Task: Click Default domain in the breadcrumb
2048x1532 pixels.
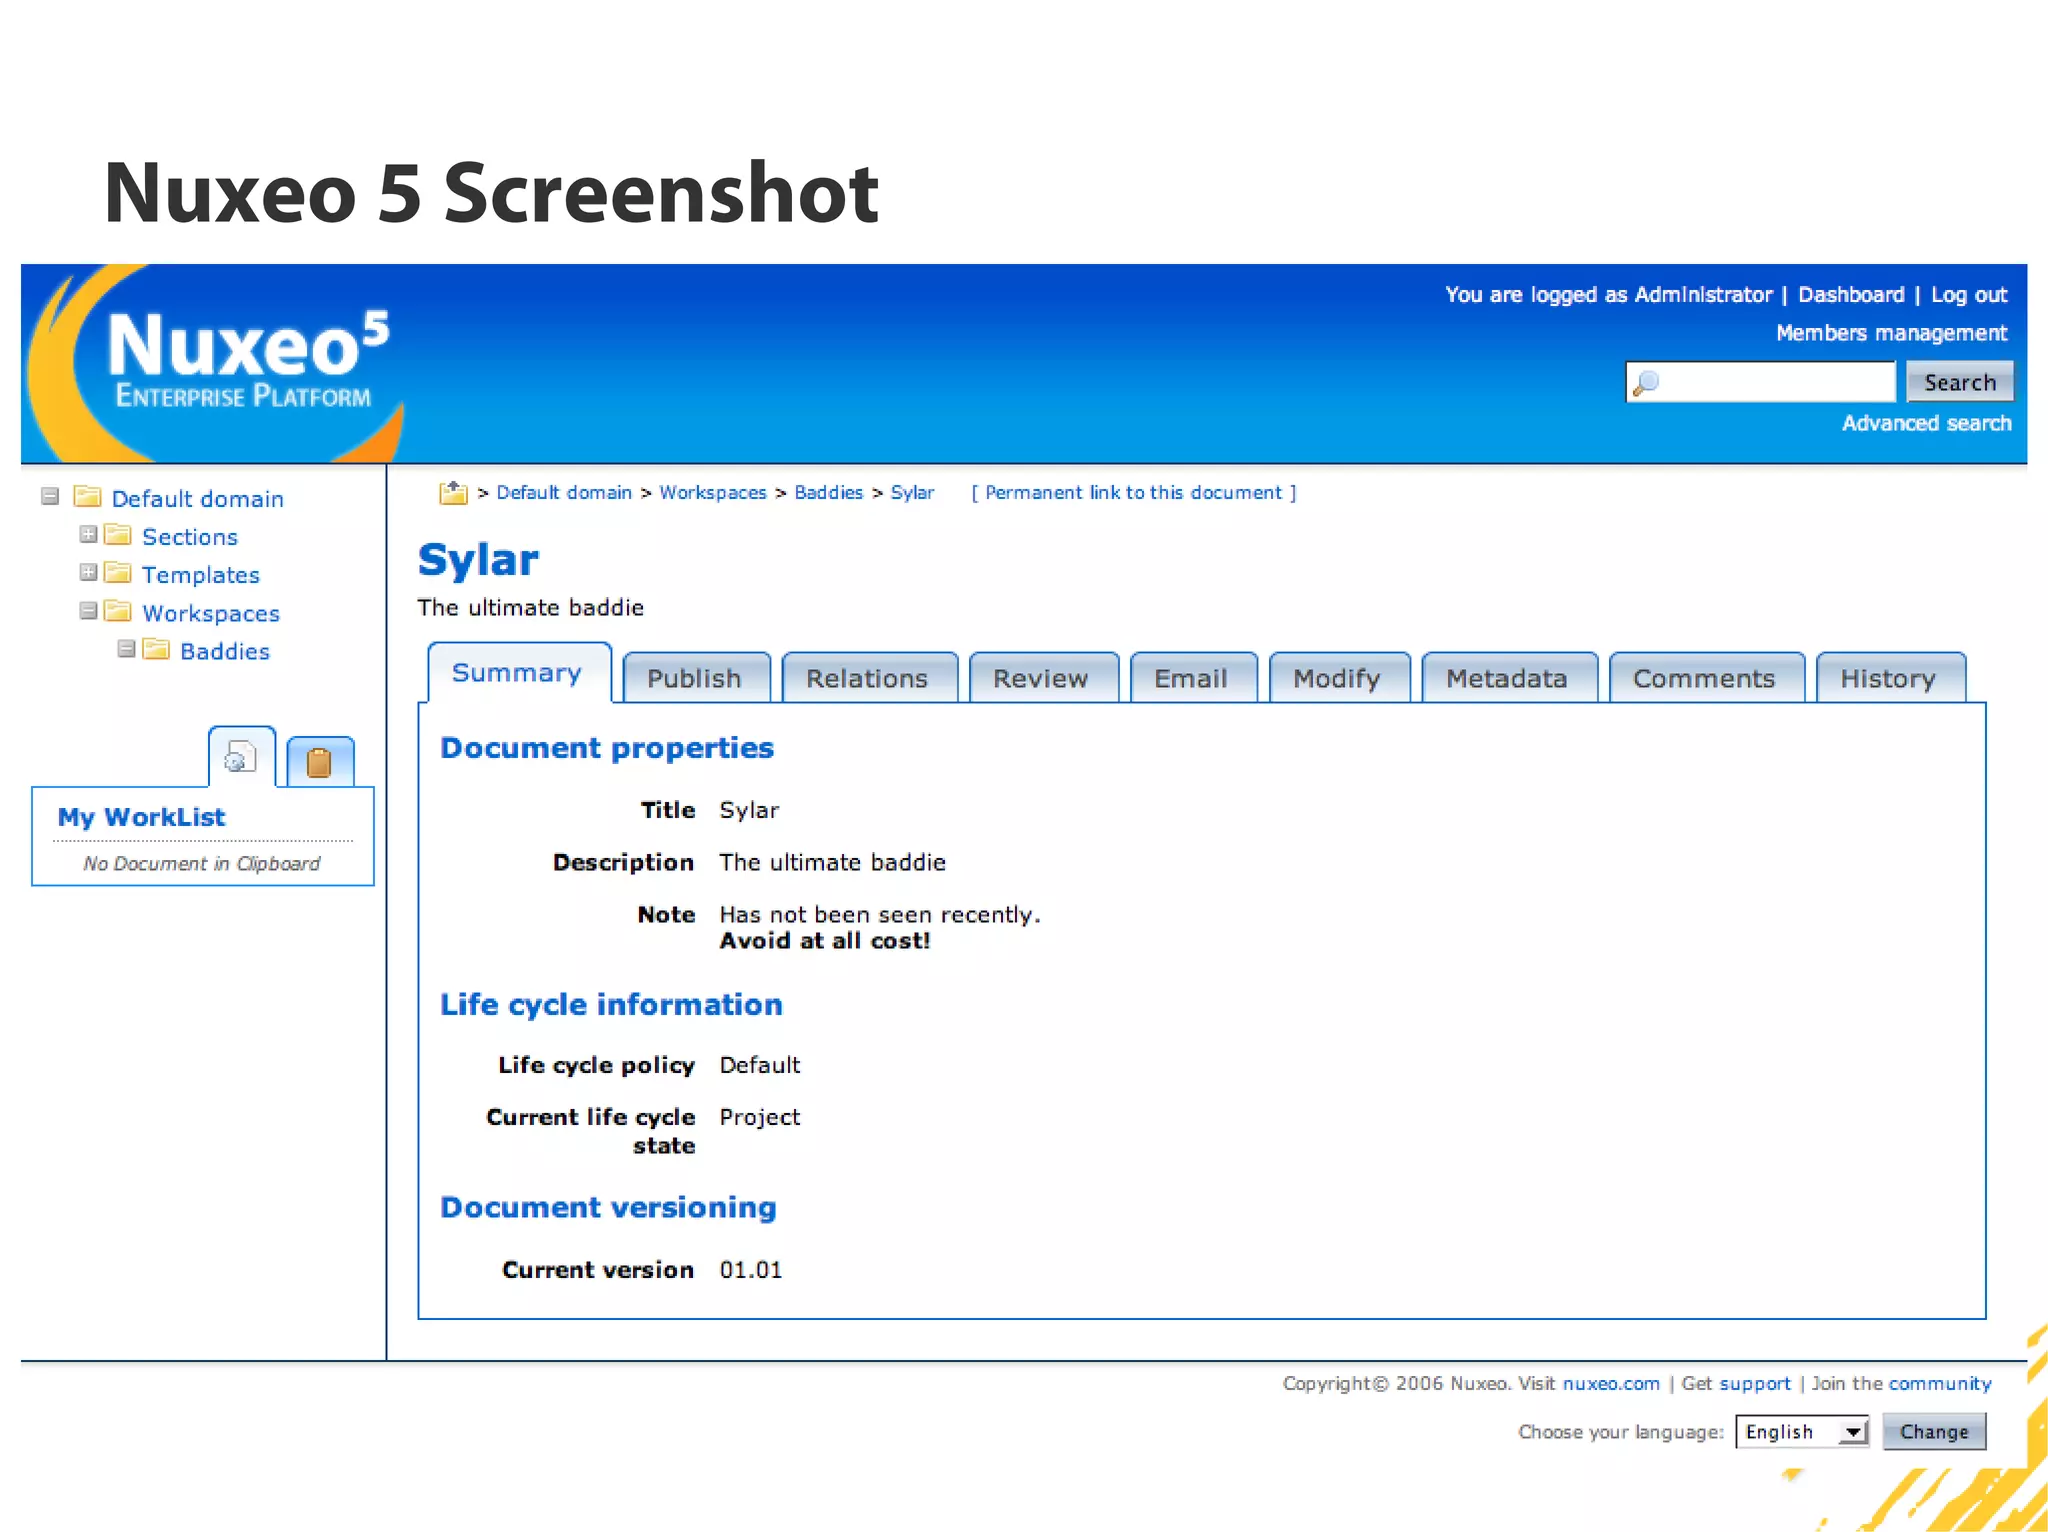Action: 564,492
